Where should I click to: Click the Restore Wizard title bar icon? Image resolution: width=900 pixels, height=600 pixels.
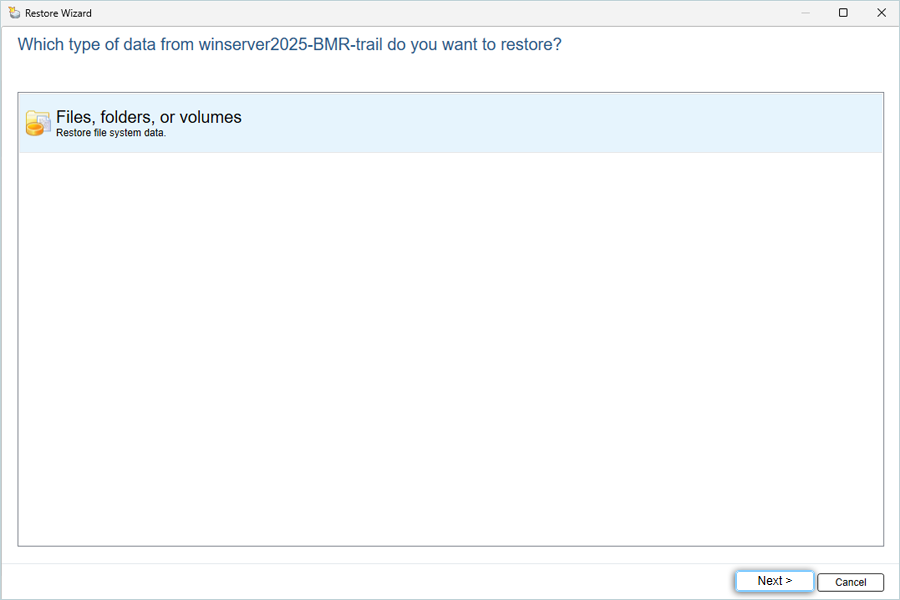(14, 13)
